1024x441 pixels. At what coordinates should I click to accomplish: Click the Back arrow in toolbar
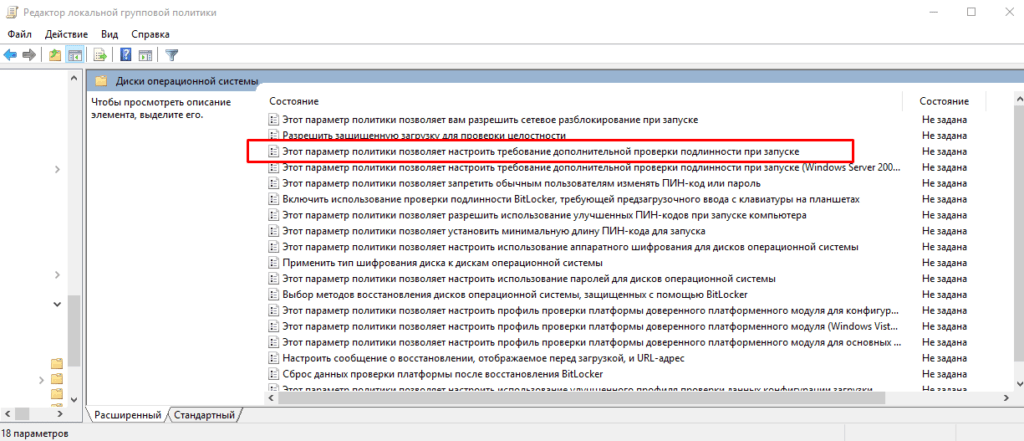coord(10,55)
